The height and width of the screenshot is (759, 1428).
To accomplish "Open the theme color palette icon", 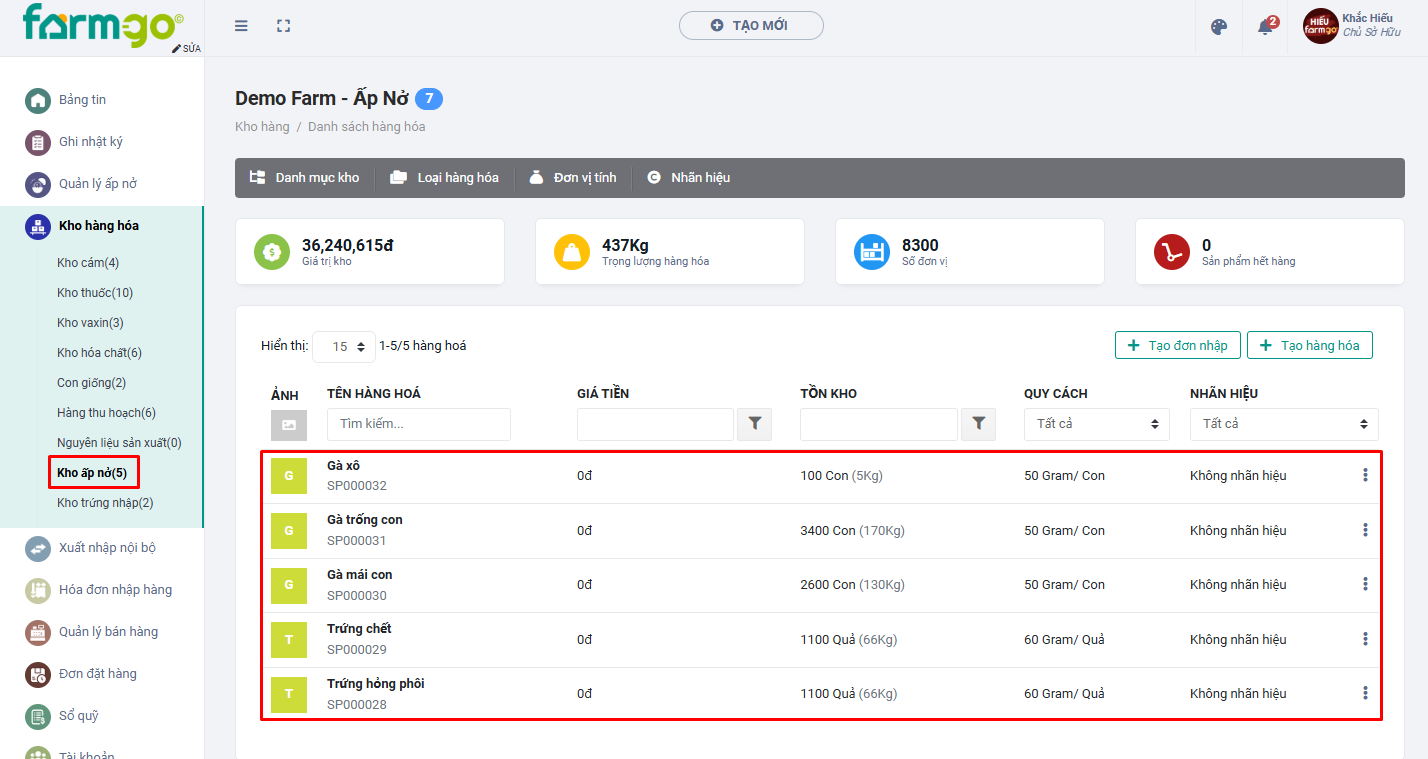I will click(x=1218, y=27).
